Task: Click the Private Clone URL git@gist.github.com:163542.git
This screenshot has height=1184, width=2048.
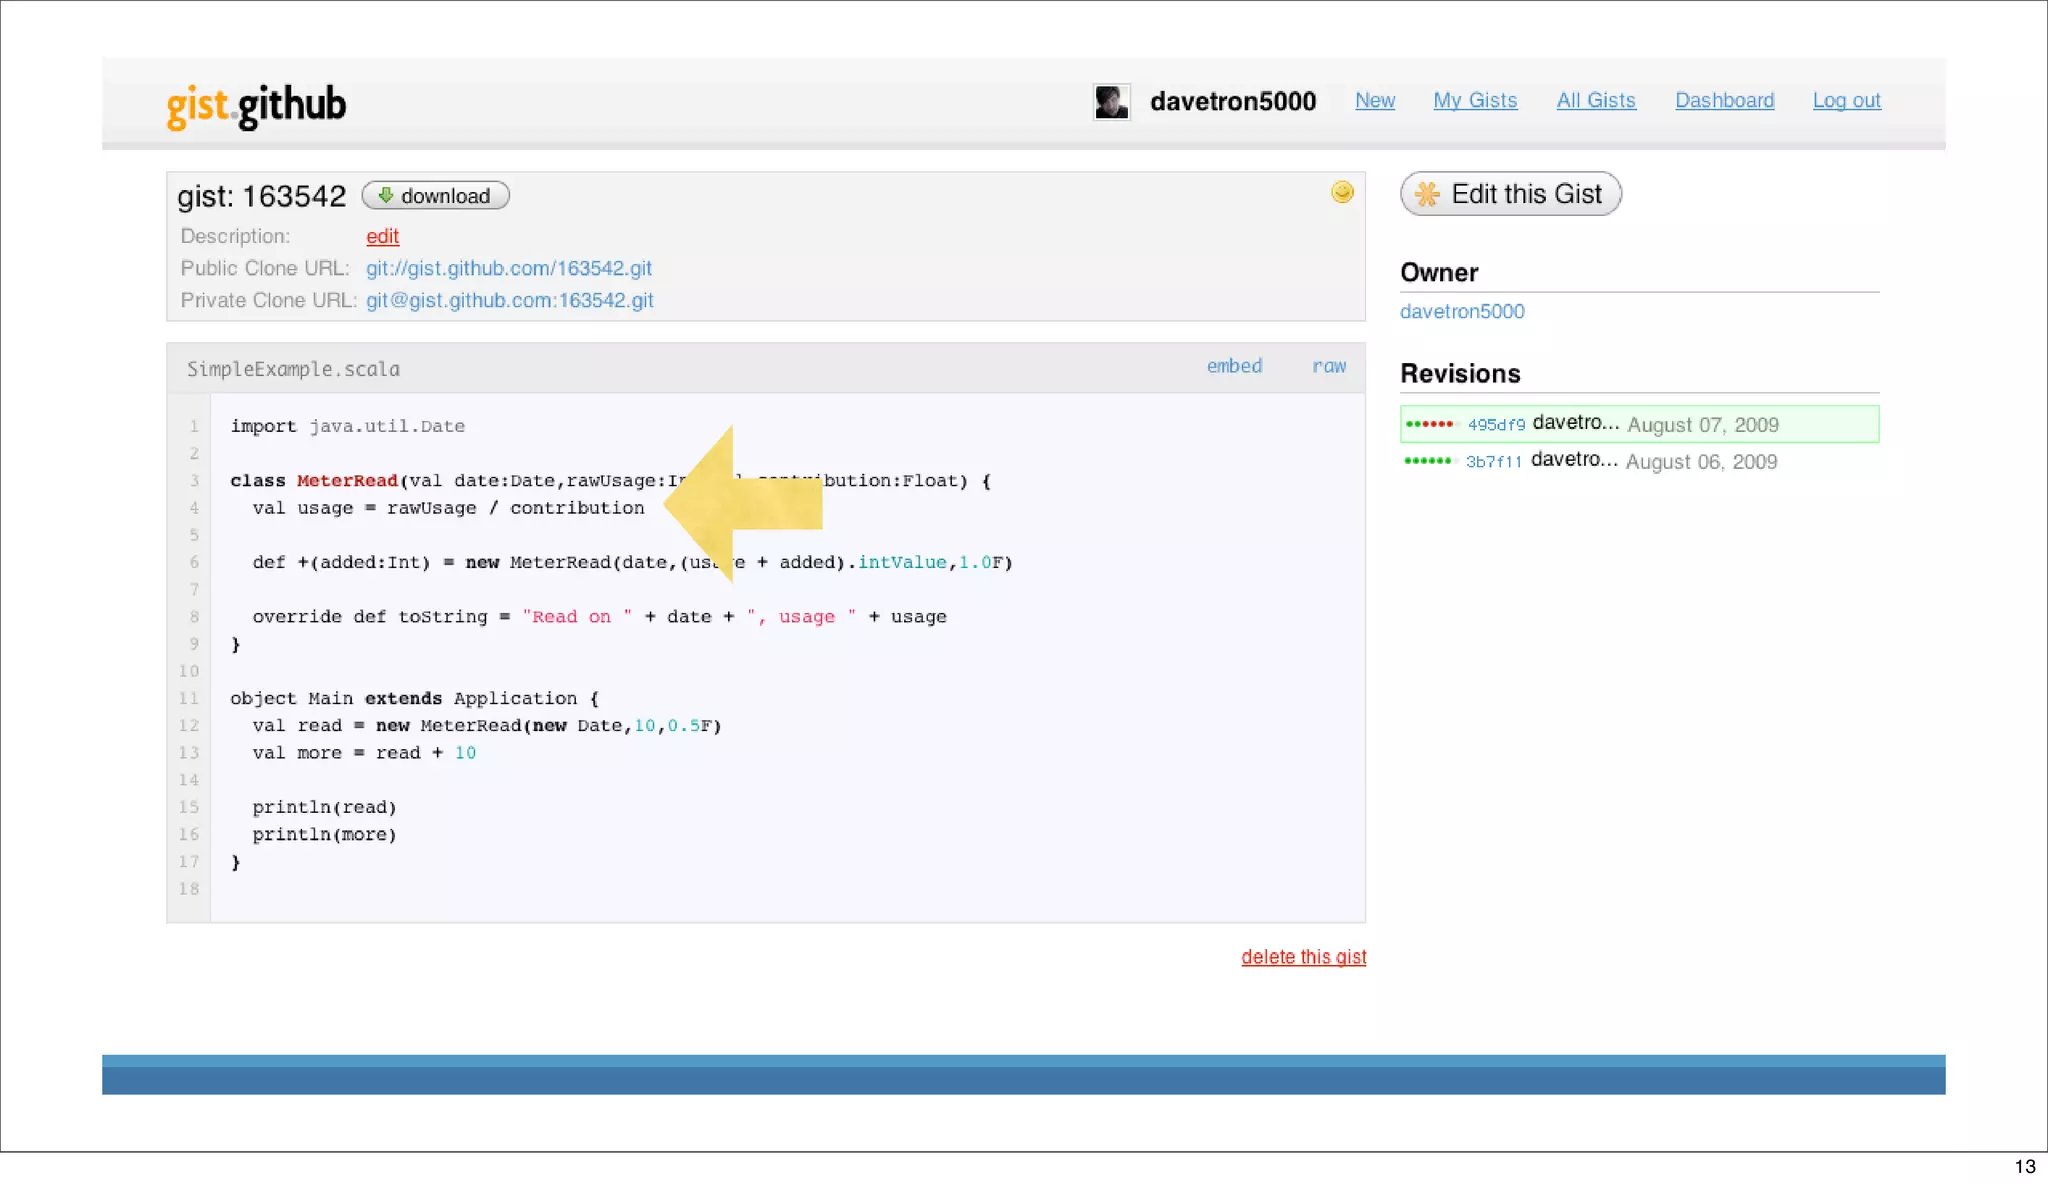Action: click(x=510, y=300)
